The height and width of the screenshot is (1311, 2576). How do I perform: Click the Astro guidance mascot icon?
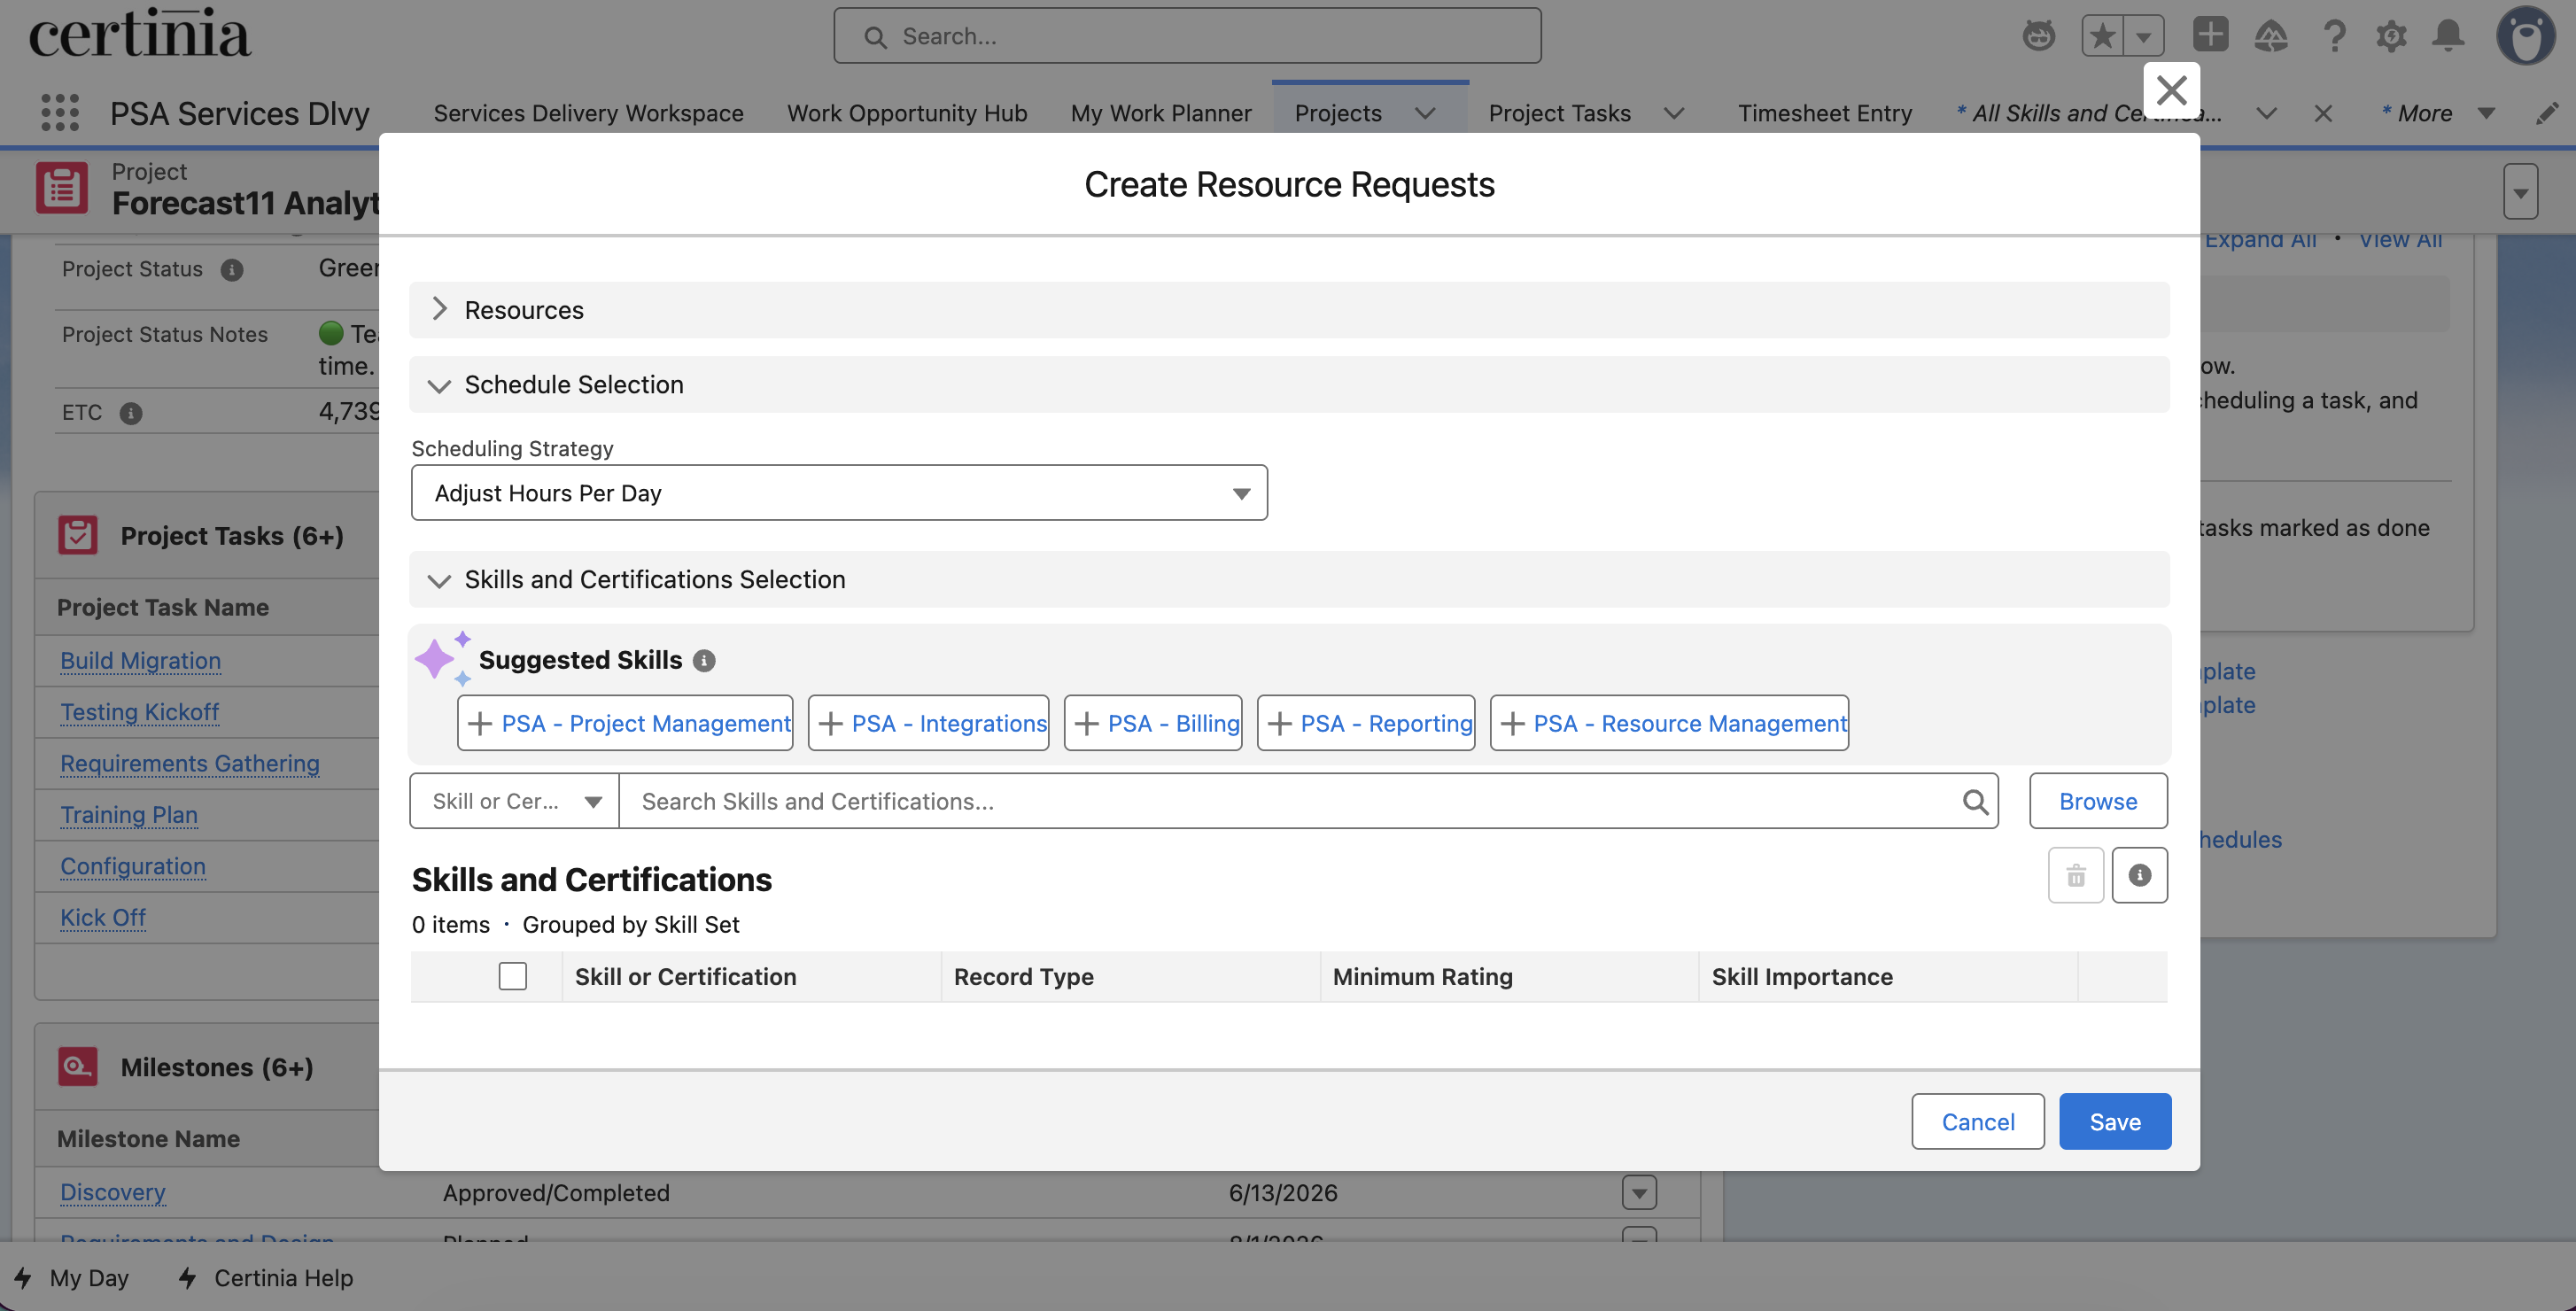2039,36
